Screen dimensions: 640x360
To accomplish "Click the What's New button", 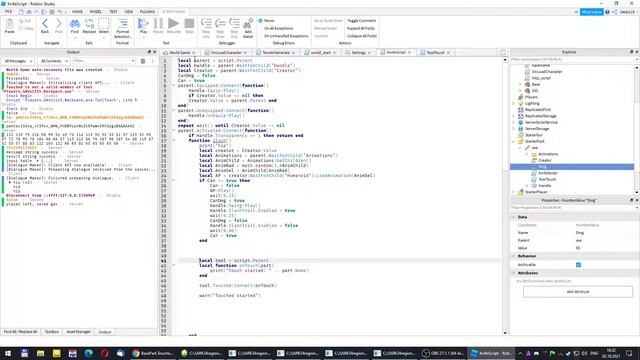I will tap(591, 12).
